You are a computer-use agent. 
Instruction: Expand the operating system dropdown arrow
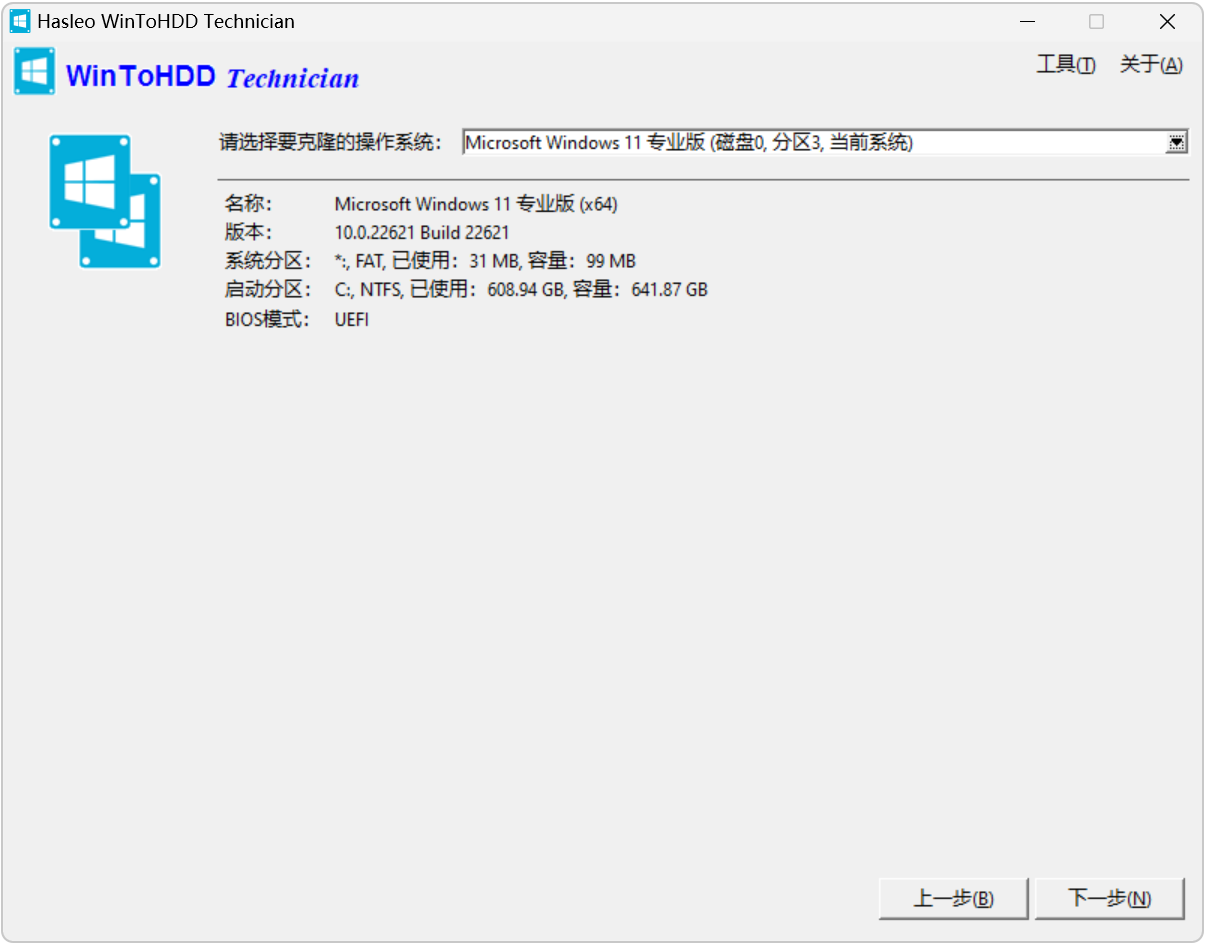coord(1176,143)
